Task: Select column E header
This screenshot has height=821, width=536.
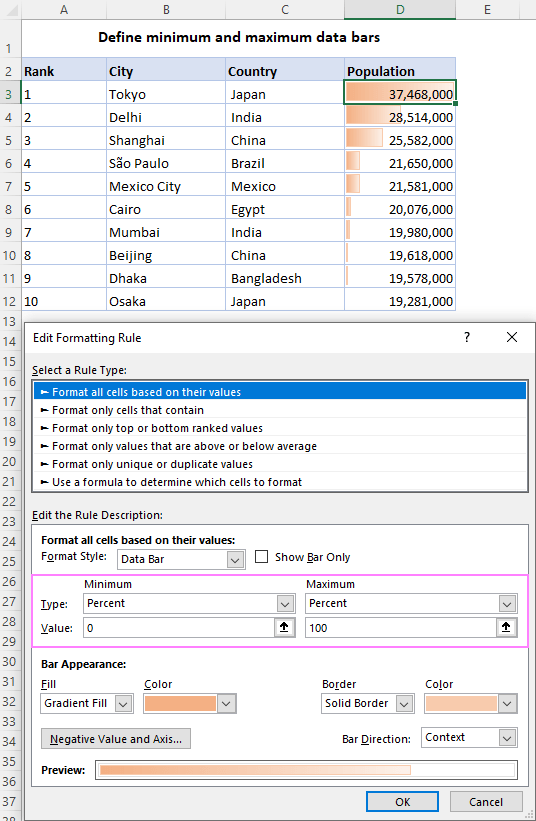Action: (487, 9)
